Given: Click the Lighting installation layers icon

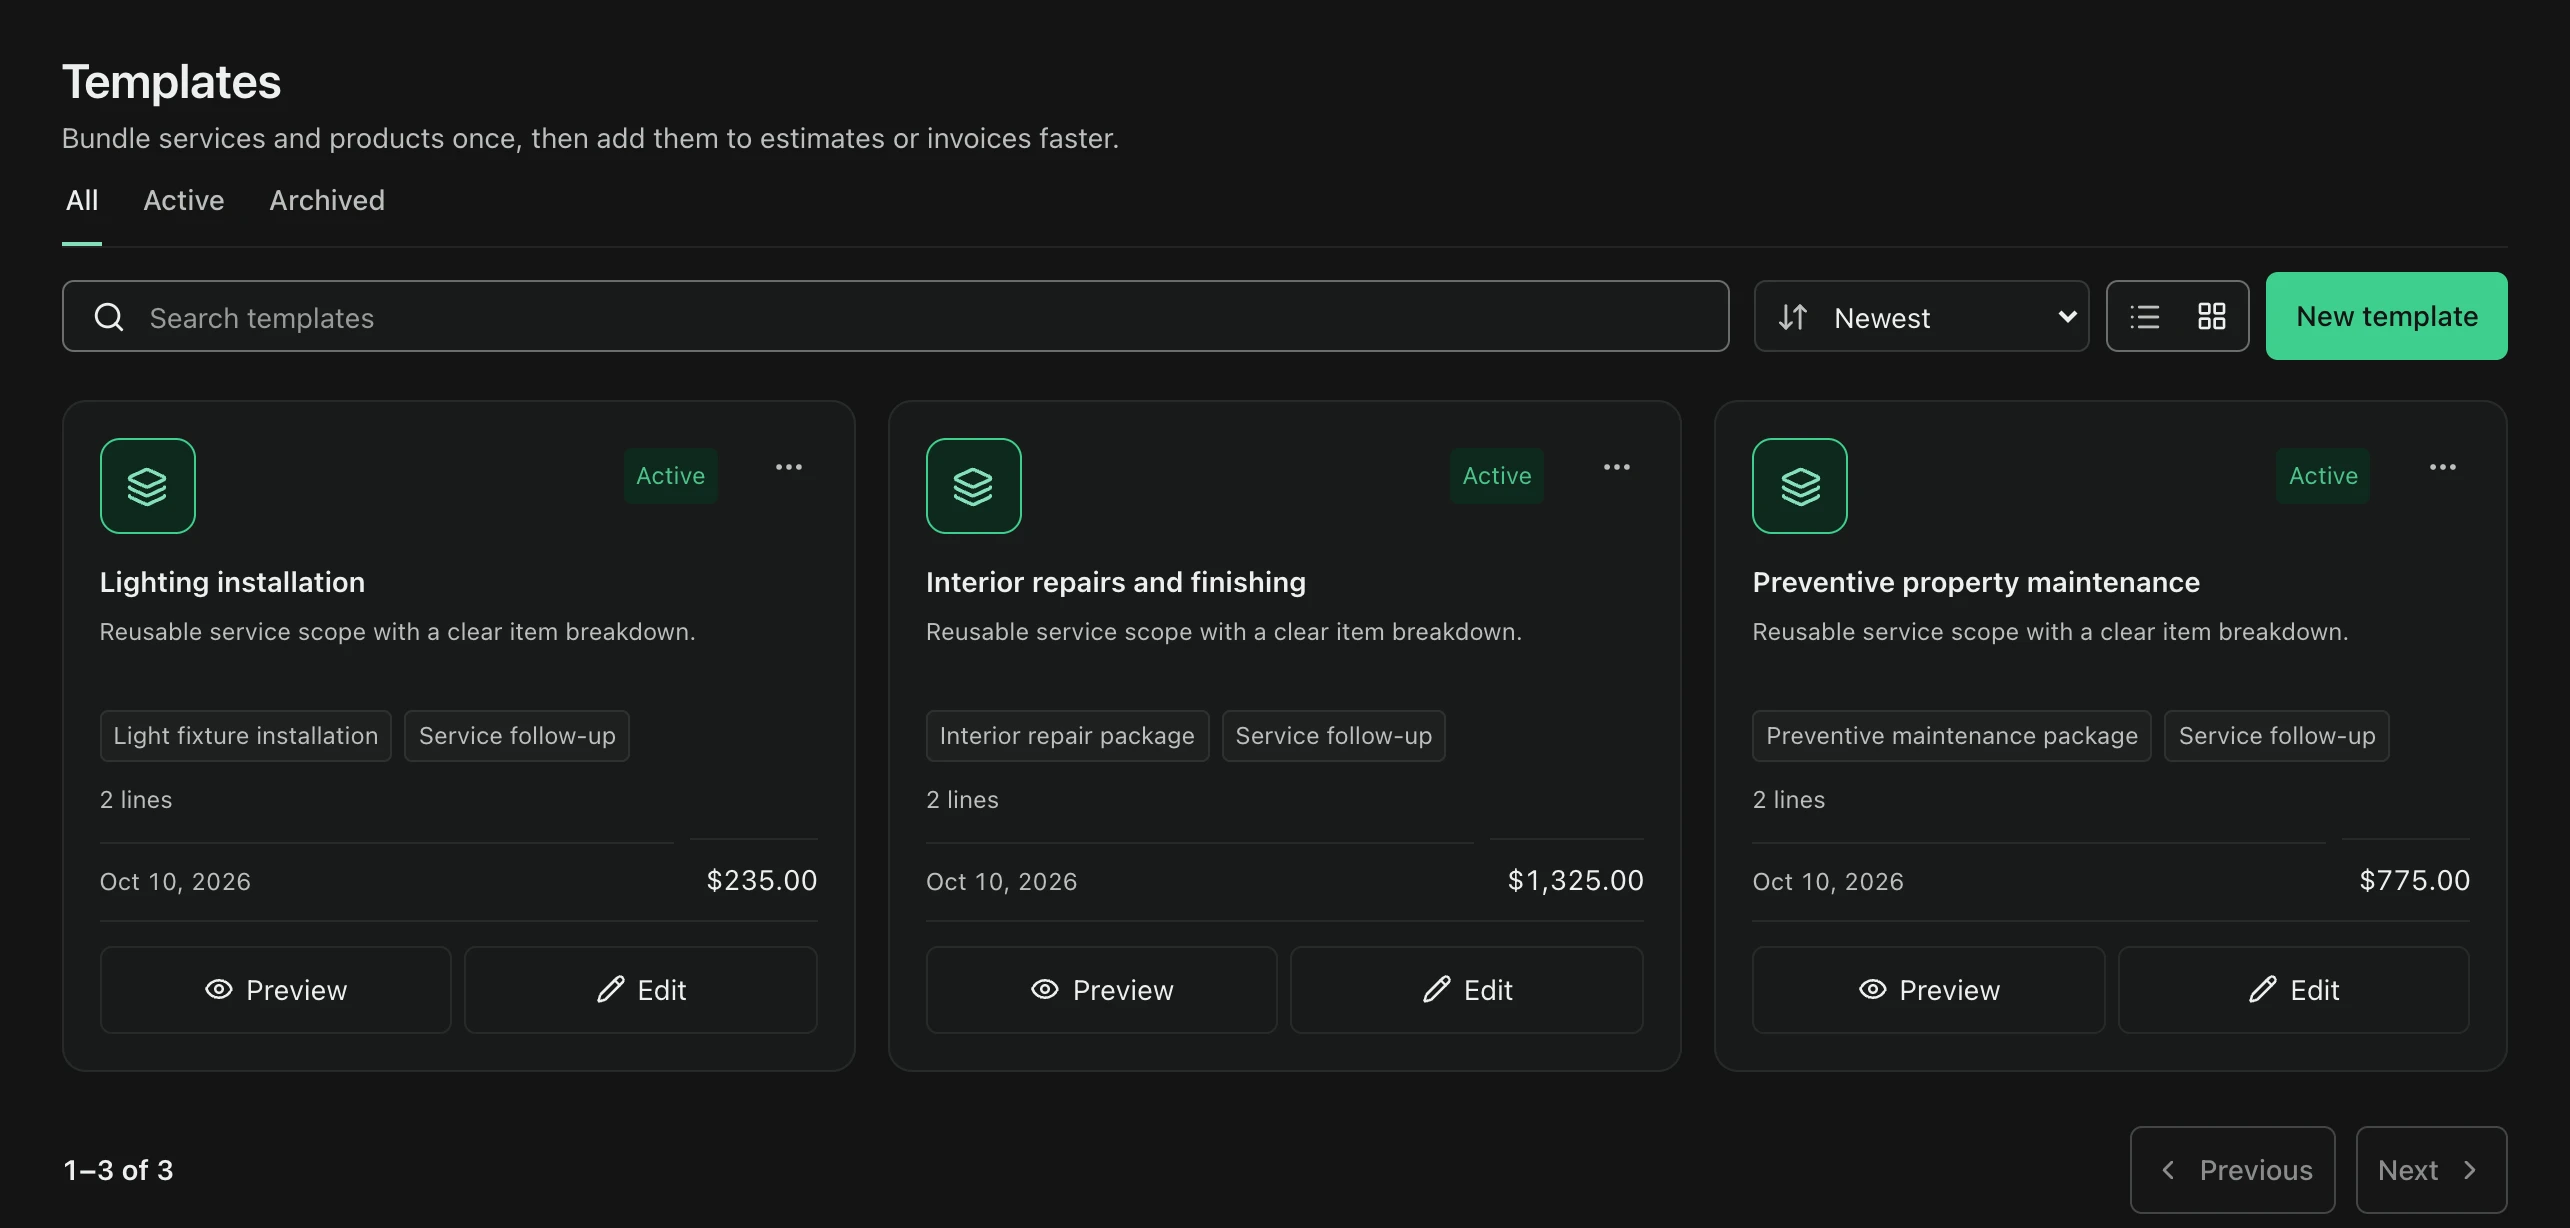Looking at the screenshot, I should (x=148, y=486).
